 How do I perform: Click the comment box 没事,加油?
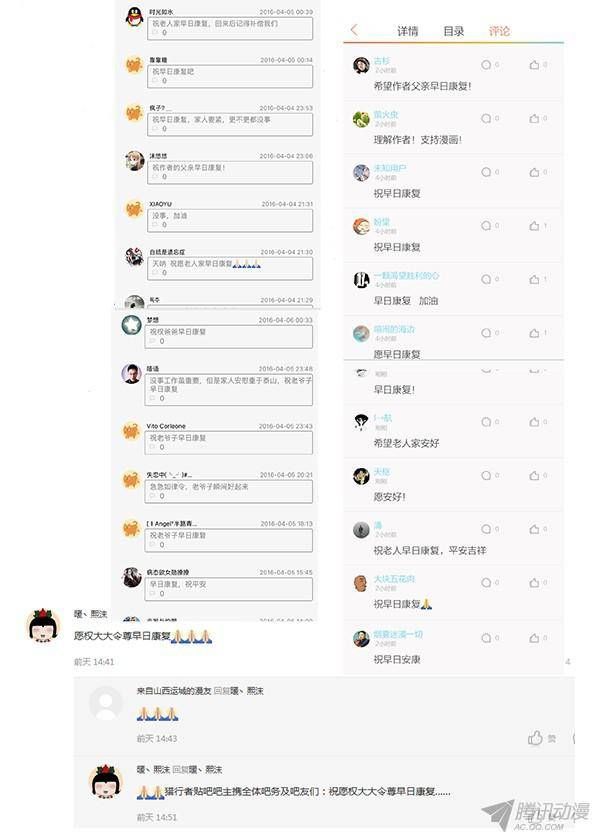pos(230,220)
